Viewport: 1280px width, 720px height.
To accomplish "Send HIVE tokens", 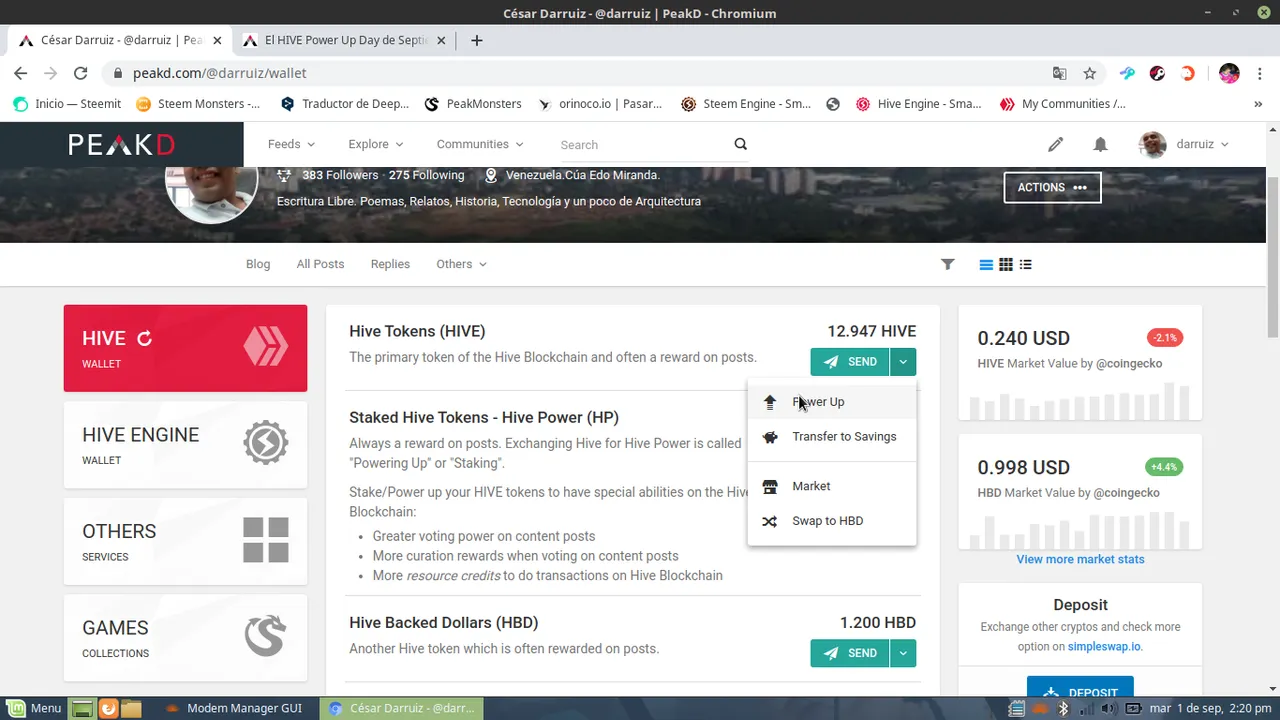I will (x=850, y=362).
